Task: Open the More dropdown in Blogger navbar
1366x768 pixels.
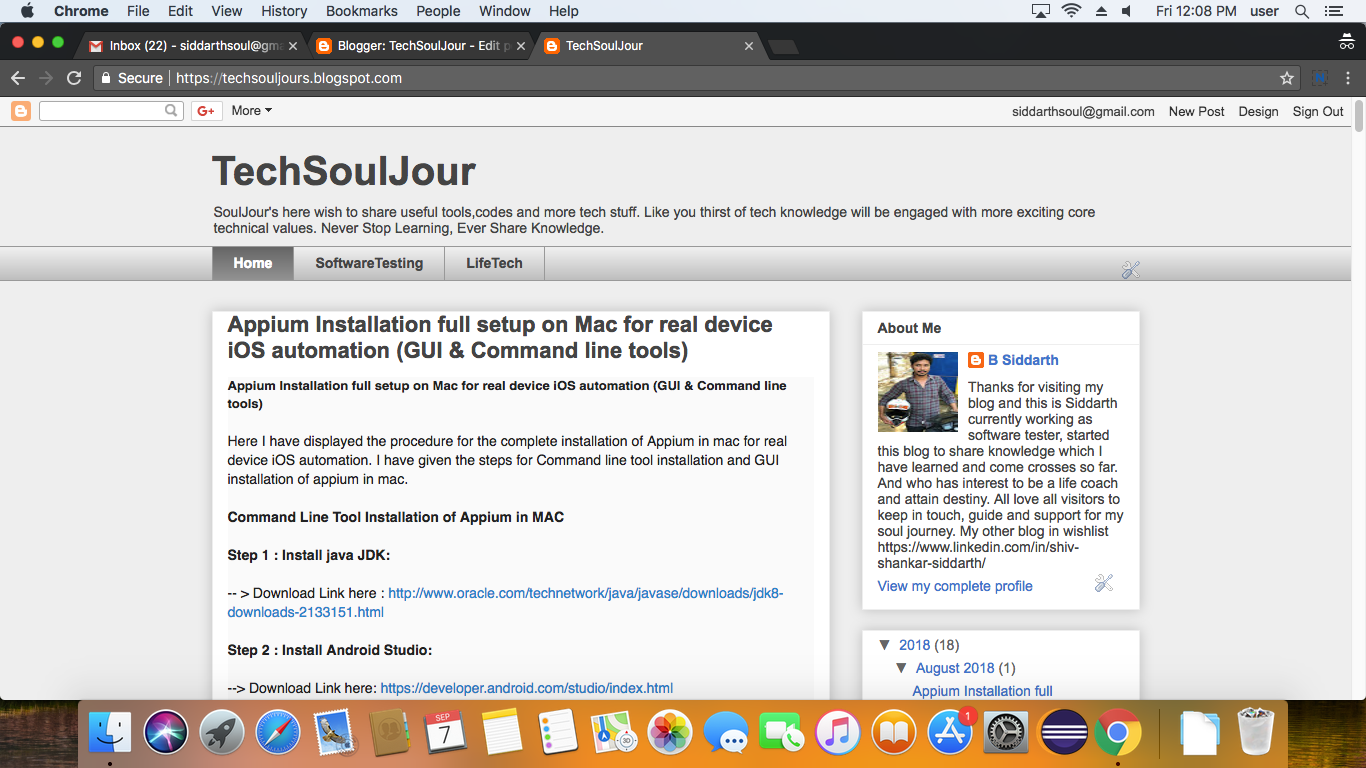Action: click(x=252, y=111)
